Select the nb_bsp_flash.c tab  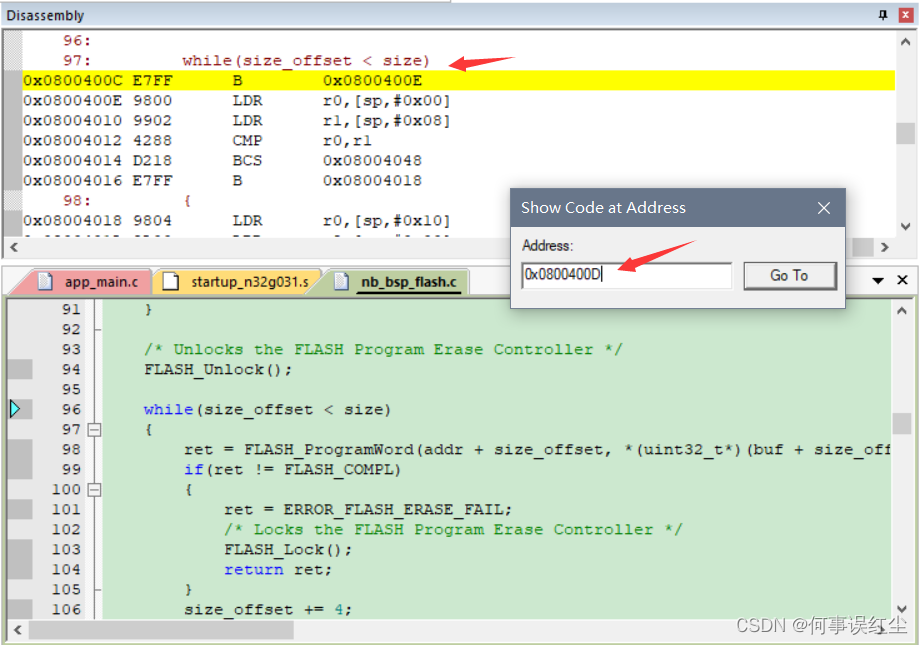tap(399, 282)
